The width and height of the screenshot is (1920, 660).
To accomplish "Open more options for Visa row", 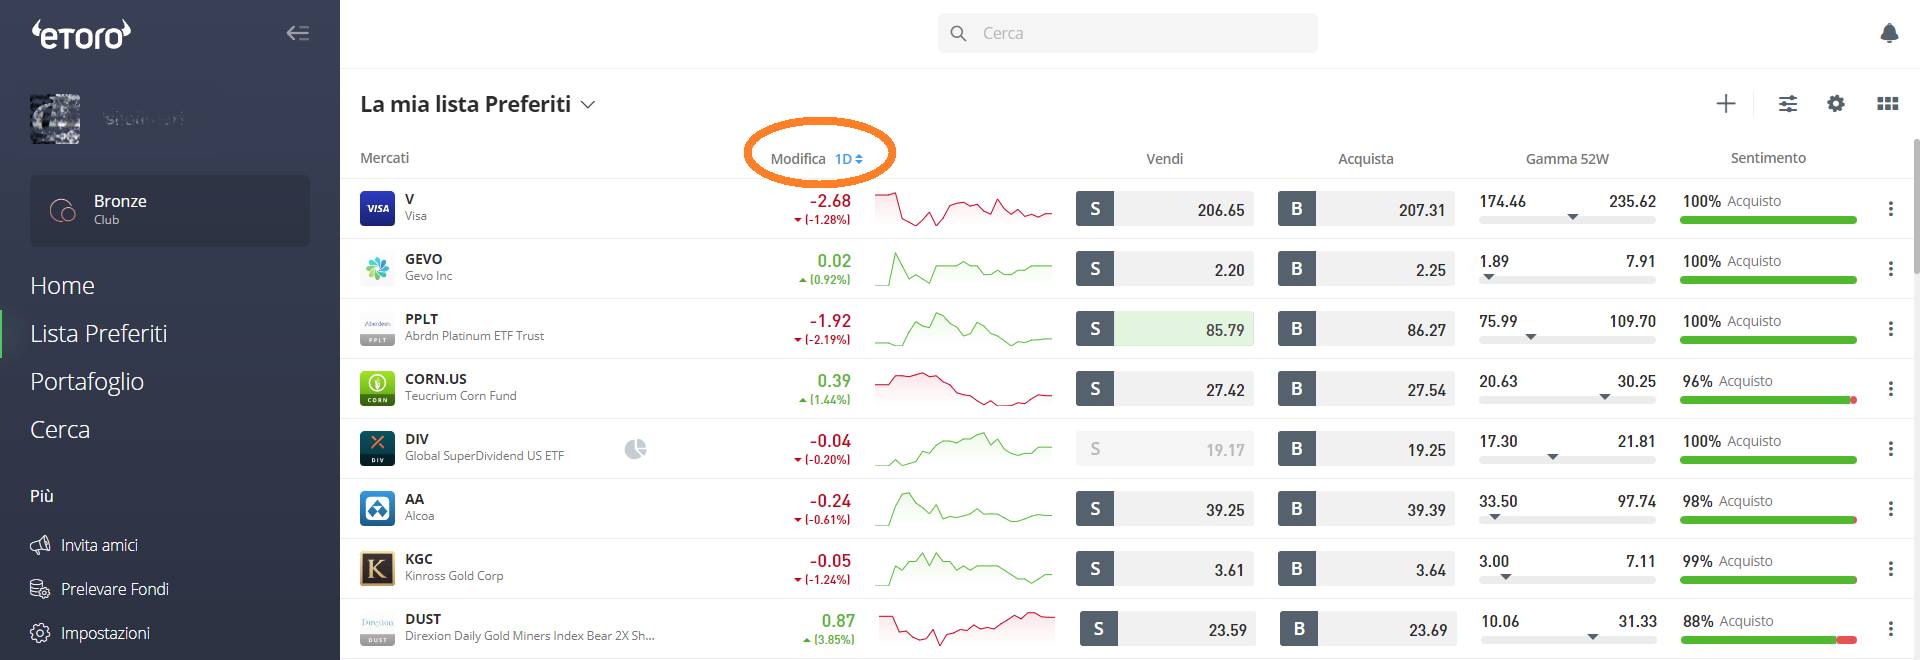I will click(x=1890, y=208).
